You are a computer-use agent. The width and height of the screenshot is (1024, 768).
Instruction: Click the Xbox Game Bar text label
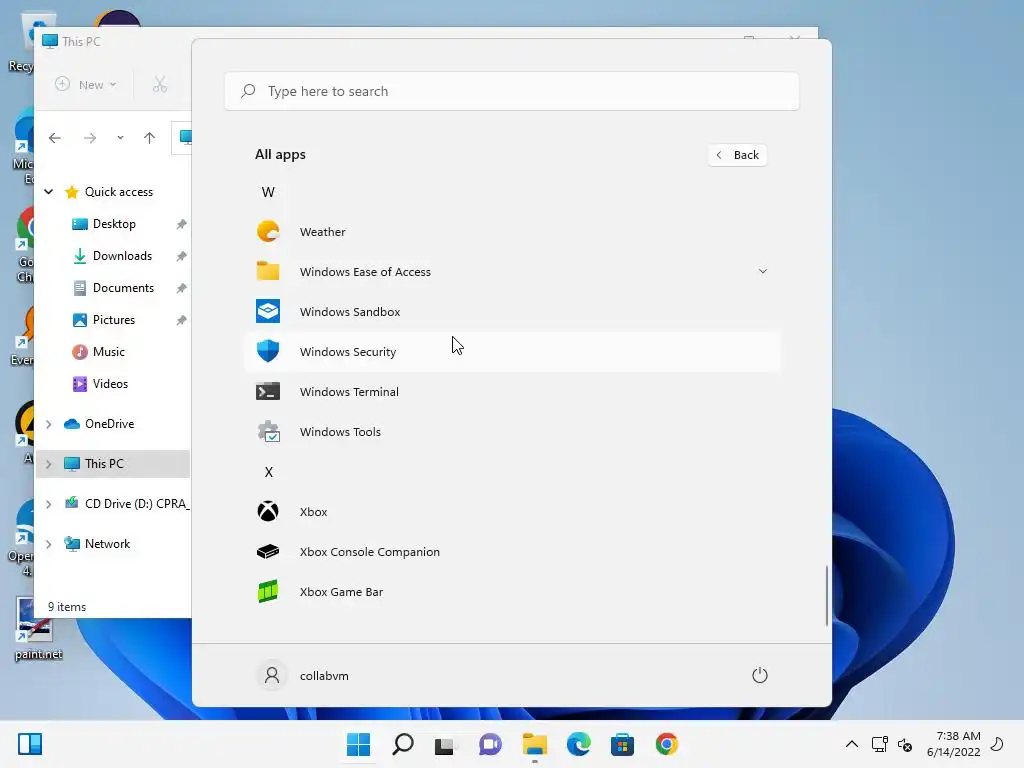(341, 592)
